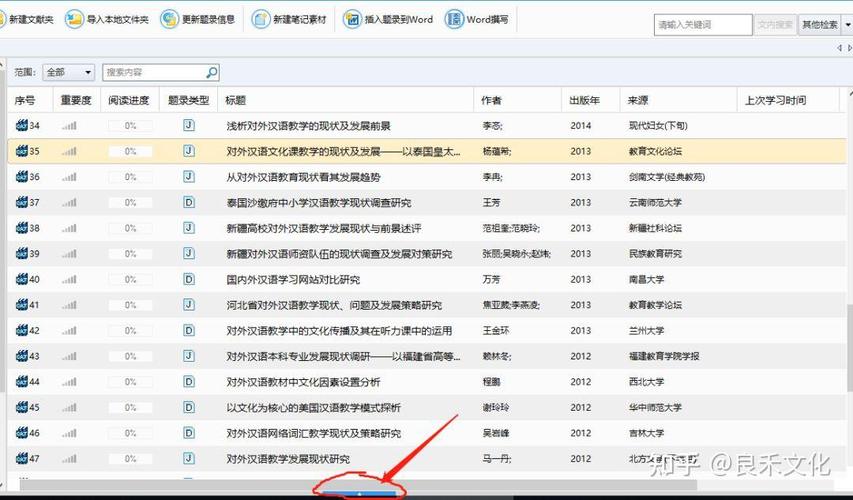Click the left tab navigation arrow
853x500 pixels.
pos(839,48)
